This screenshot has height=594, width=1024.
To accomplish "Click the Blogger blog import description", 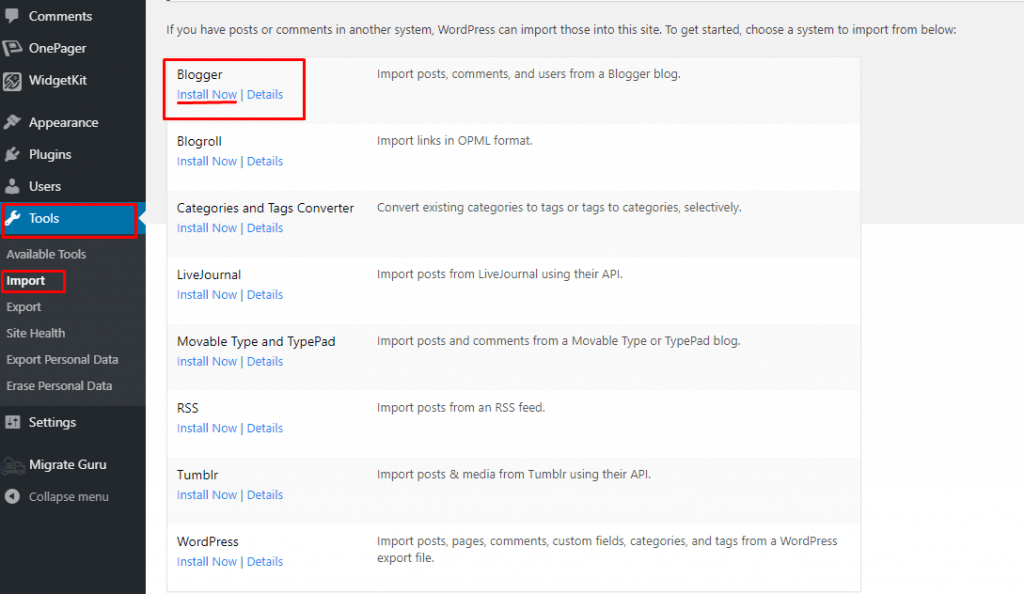I will coord(528,74).
